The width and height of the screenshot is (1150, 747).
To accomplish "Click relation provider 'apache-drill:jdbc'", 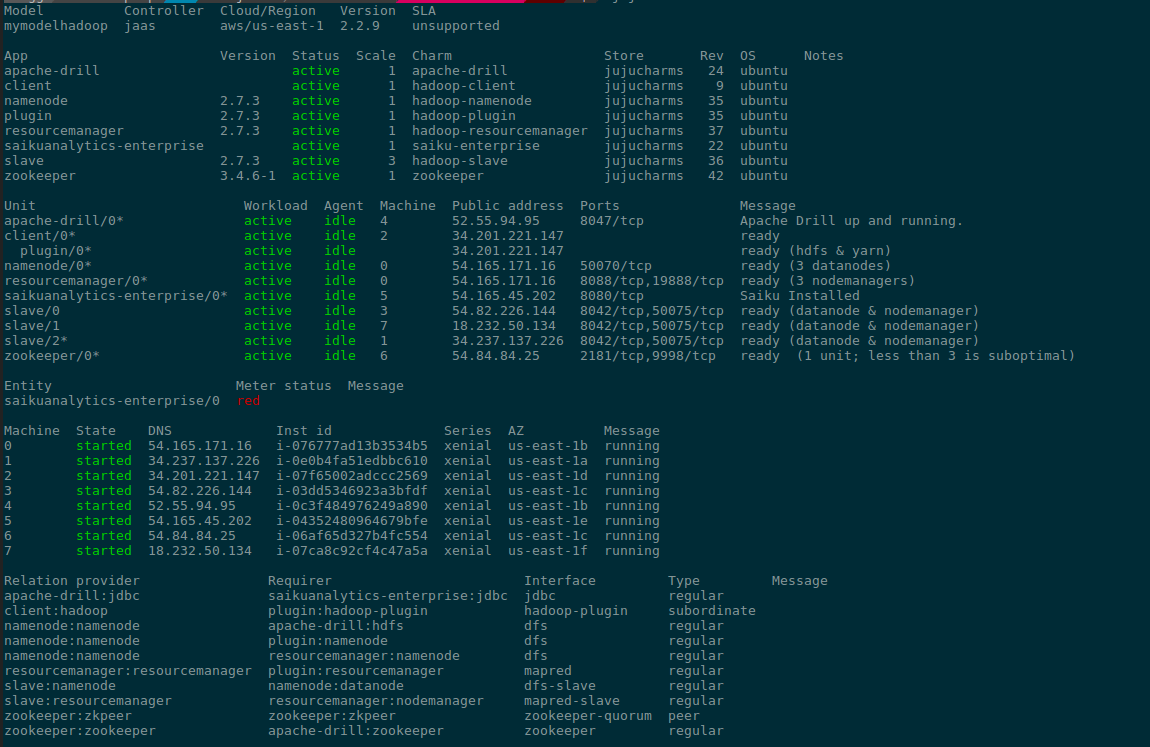I will [72, 596].
